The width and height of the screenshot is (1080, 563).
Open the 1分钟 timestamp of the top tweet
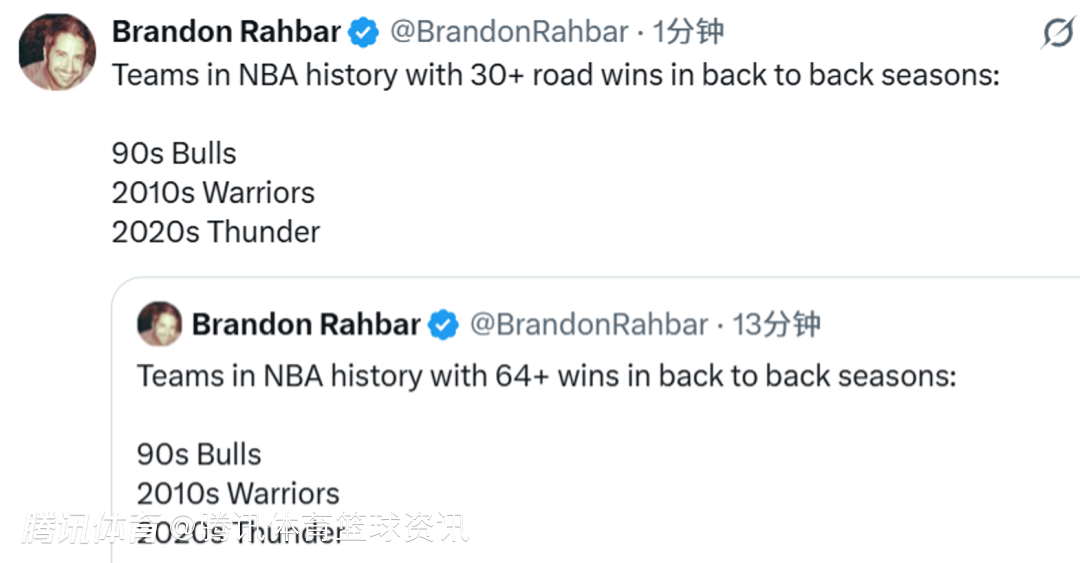coord(688,32)
